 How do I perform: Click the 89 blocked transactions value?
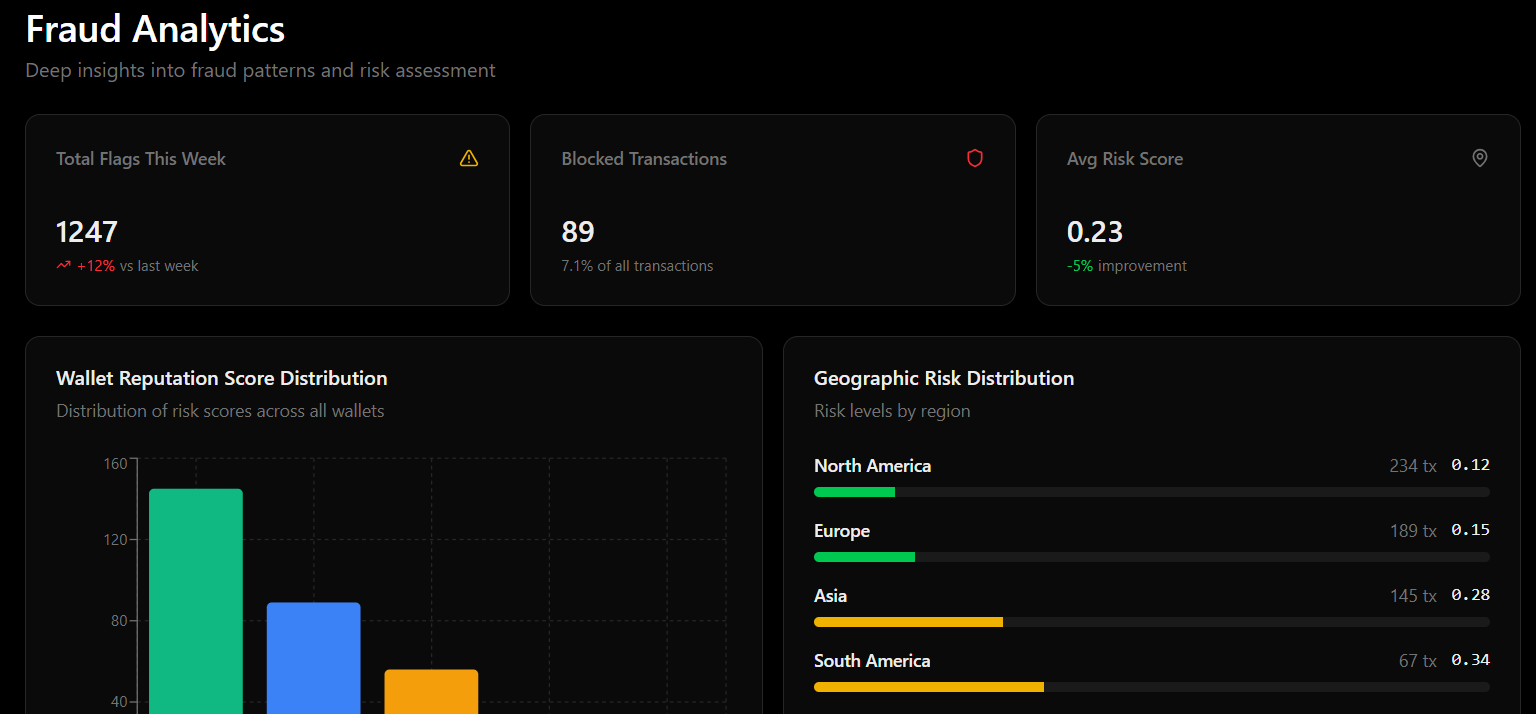tap(578, 232)
